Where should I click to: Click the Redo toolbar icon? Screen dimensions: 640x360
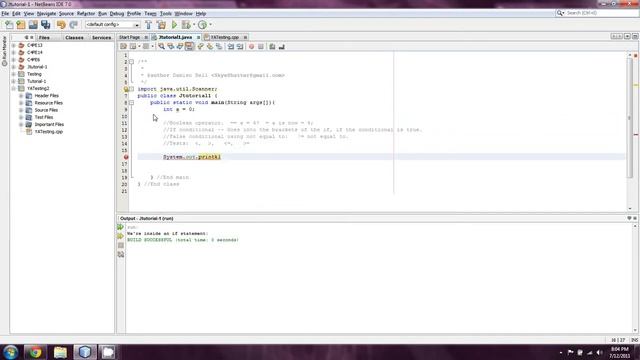pyautogui.click(x=73, y=25)
